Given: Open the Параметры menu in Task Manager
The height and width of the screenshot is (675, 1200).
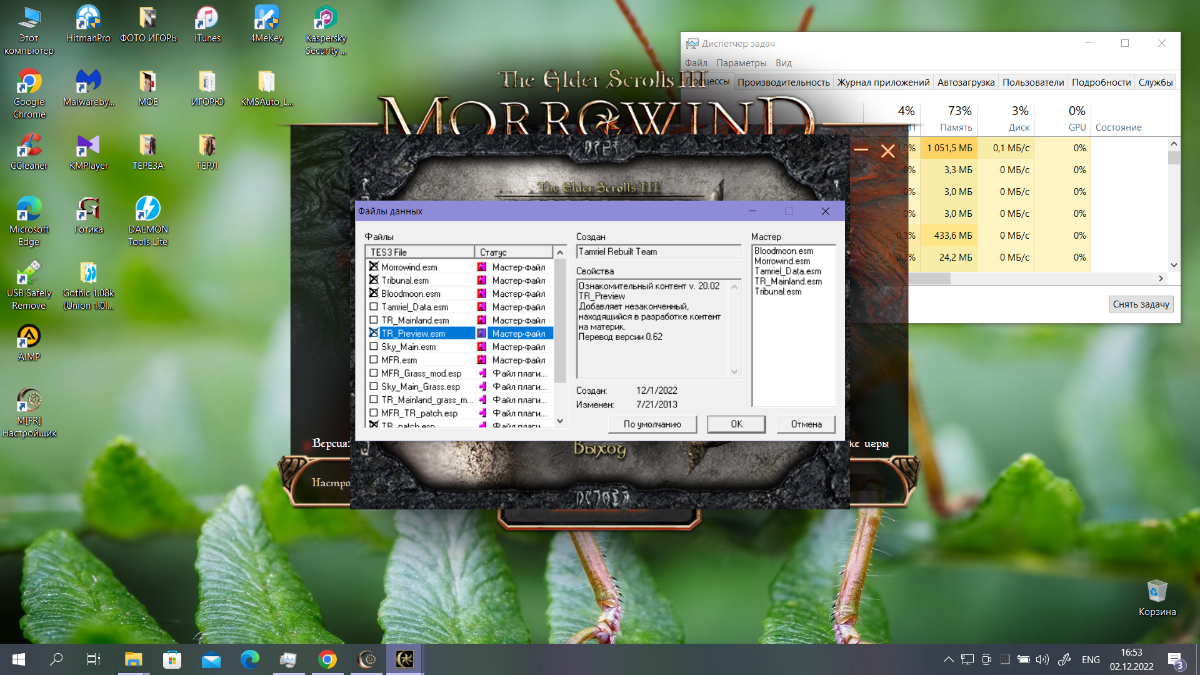Looking at the screenshot, I should 741,62.
